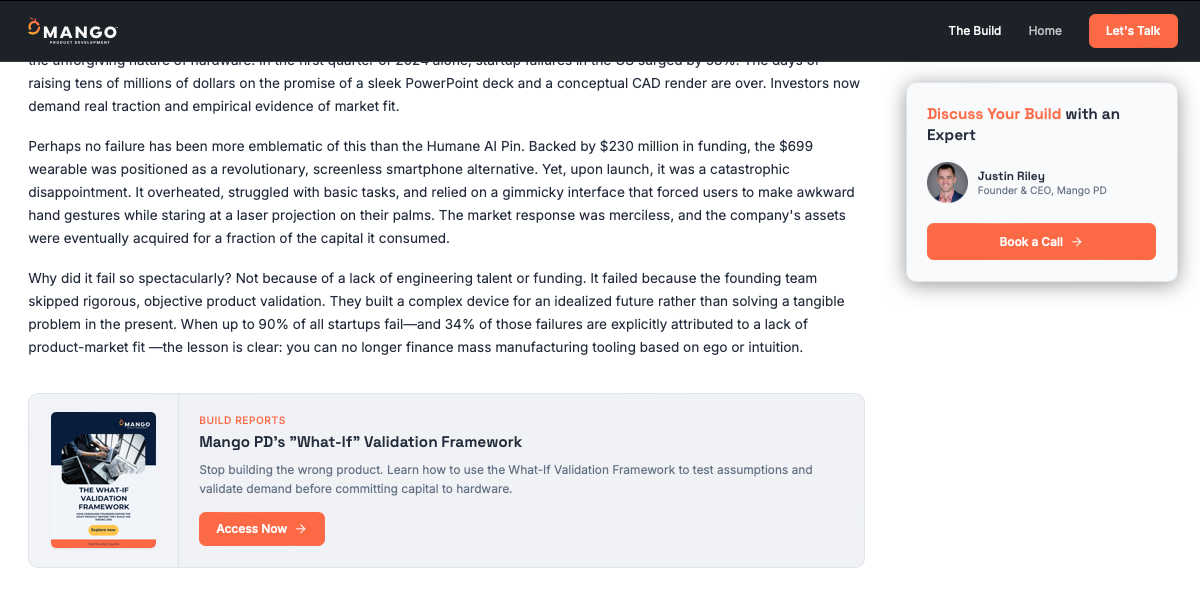Click the Justin Riley name label
This screenshot has height=590, width=1200.
(x=1011, y=176)
